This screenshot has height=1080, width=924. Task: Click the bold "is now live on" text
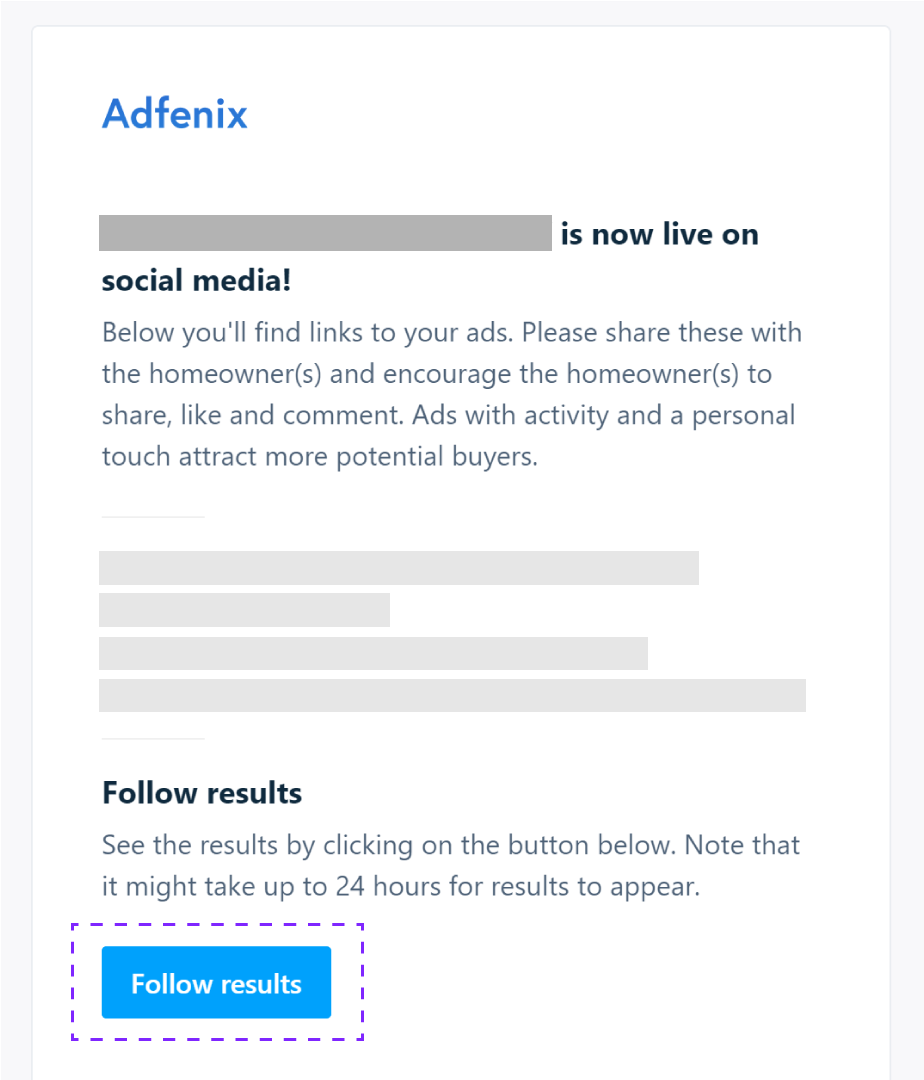(x=660, y=234)
